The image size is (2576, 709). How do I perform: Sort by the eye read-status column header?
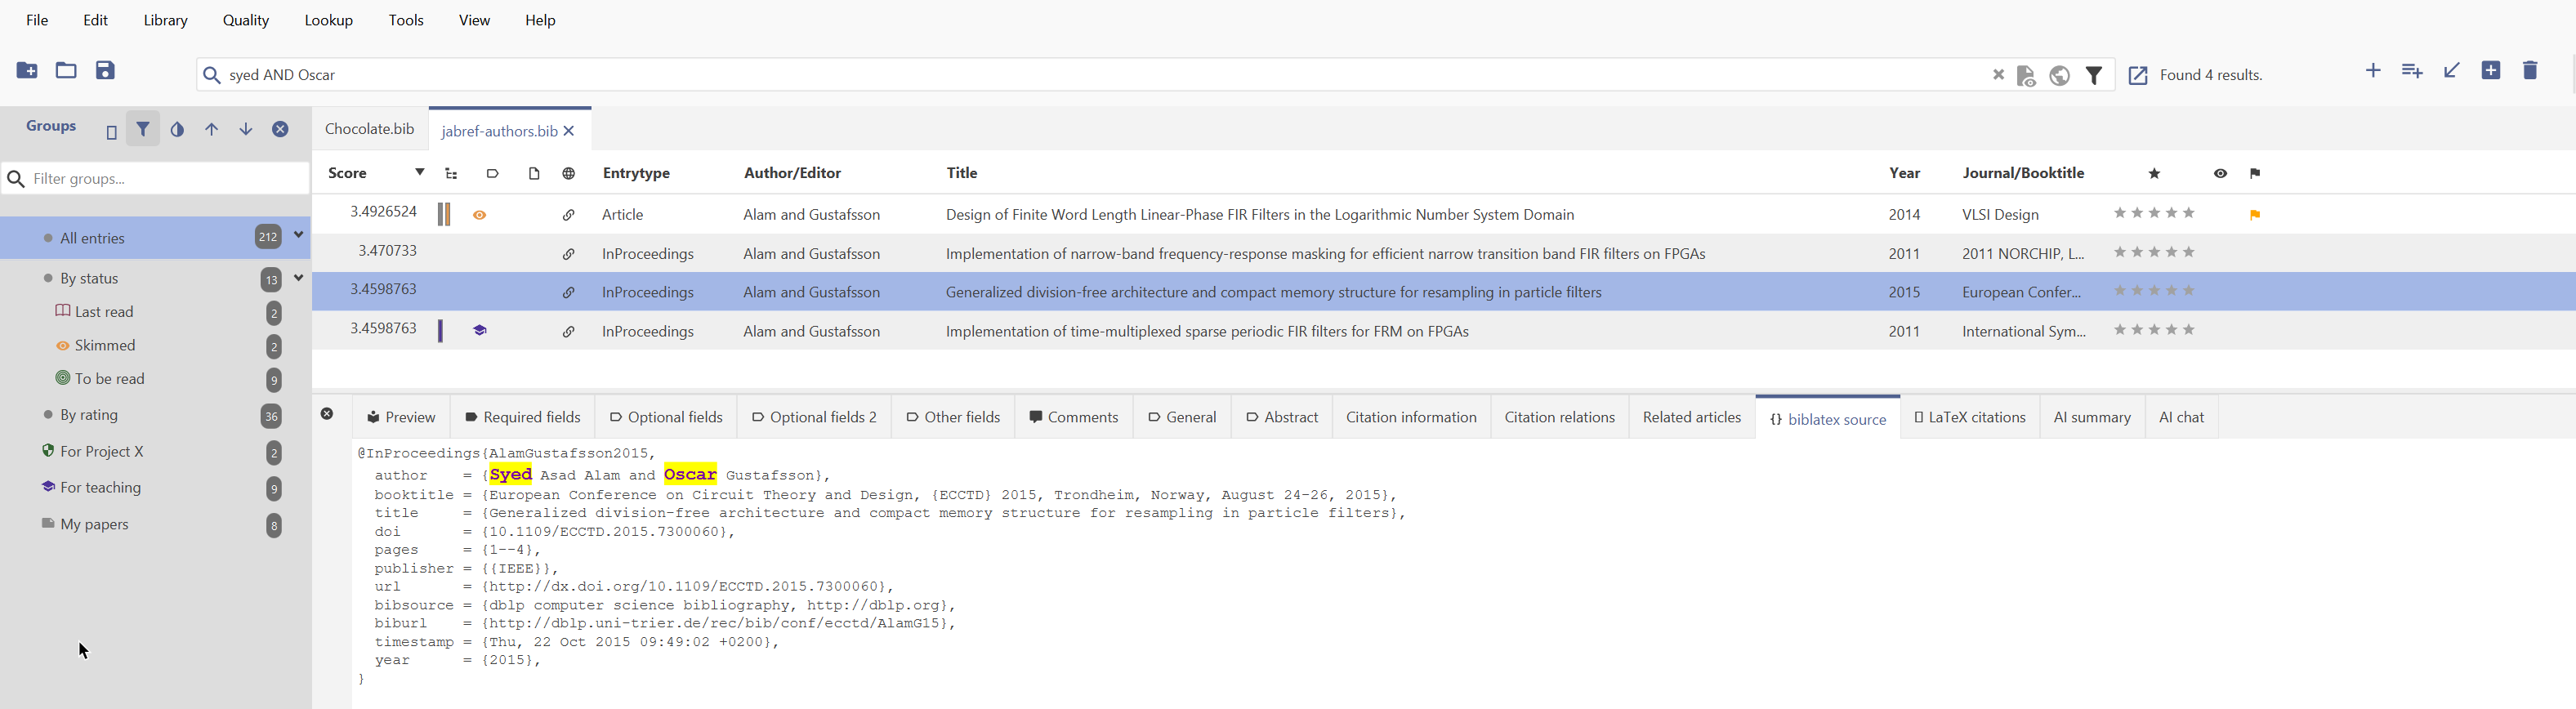coord(2220,174)
